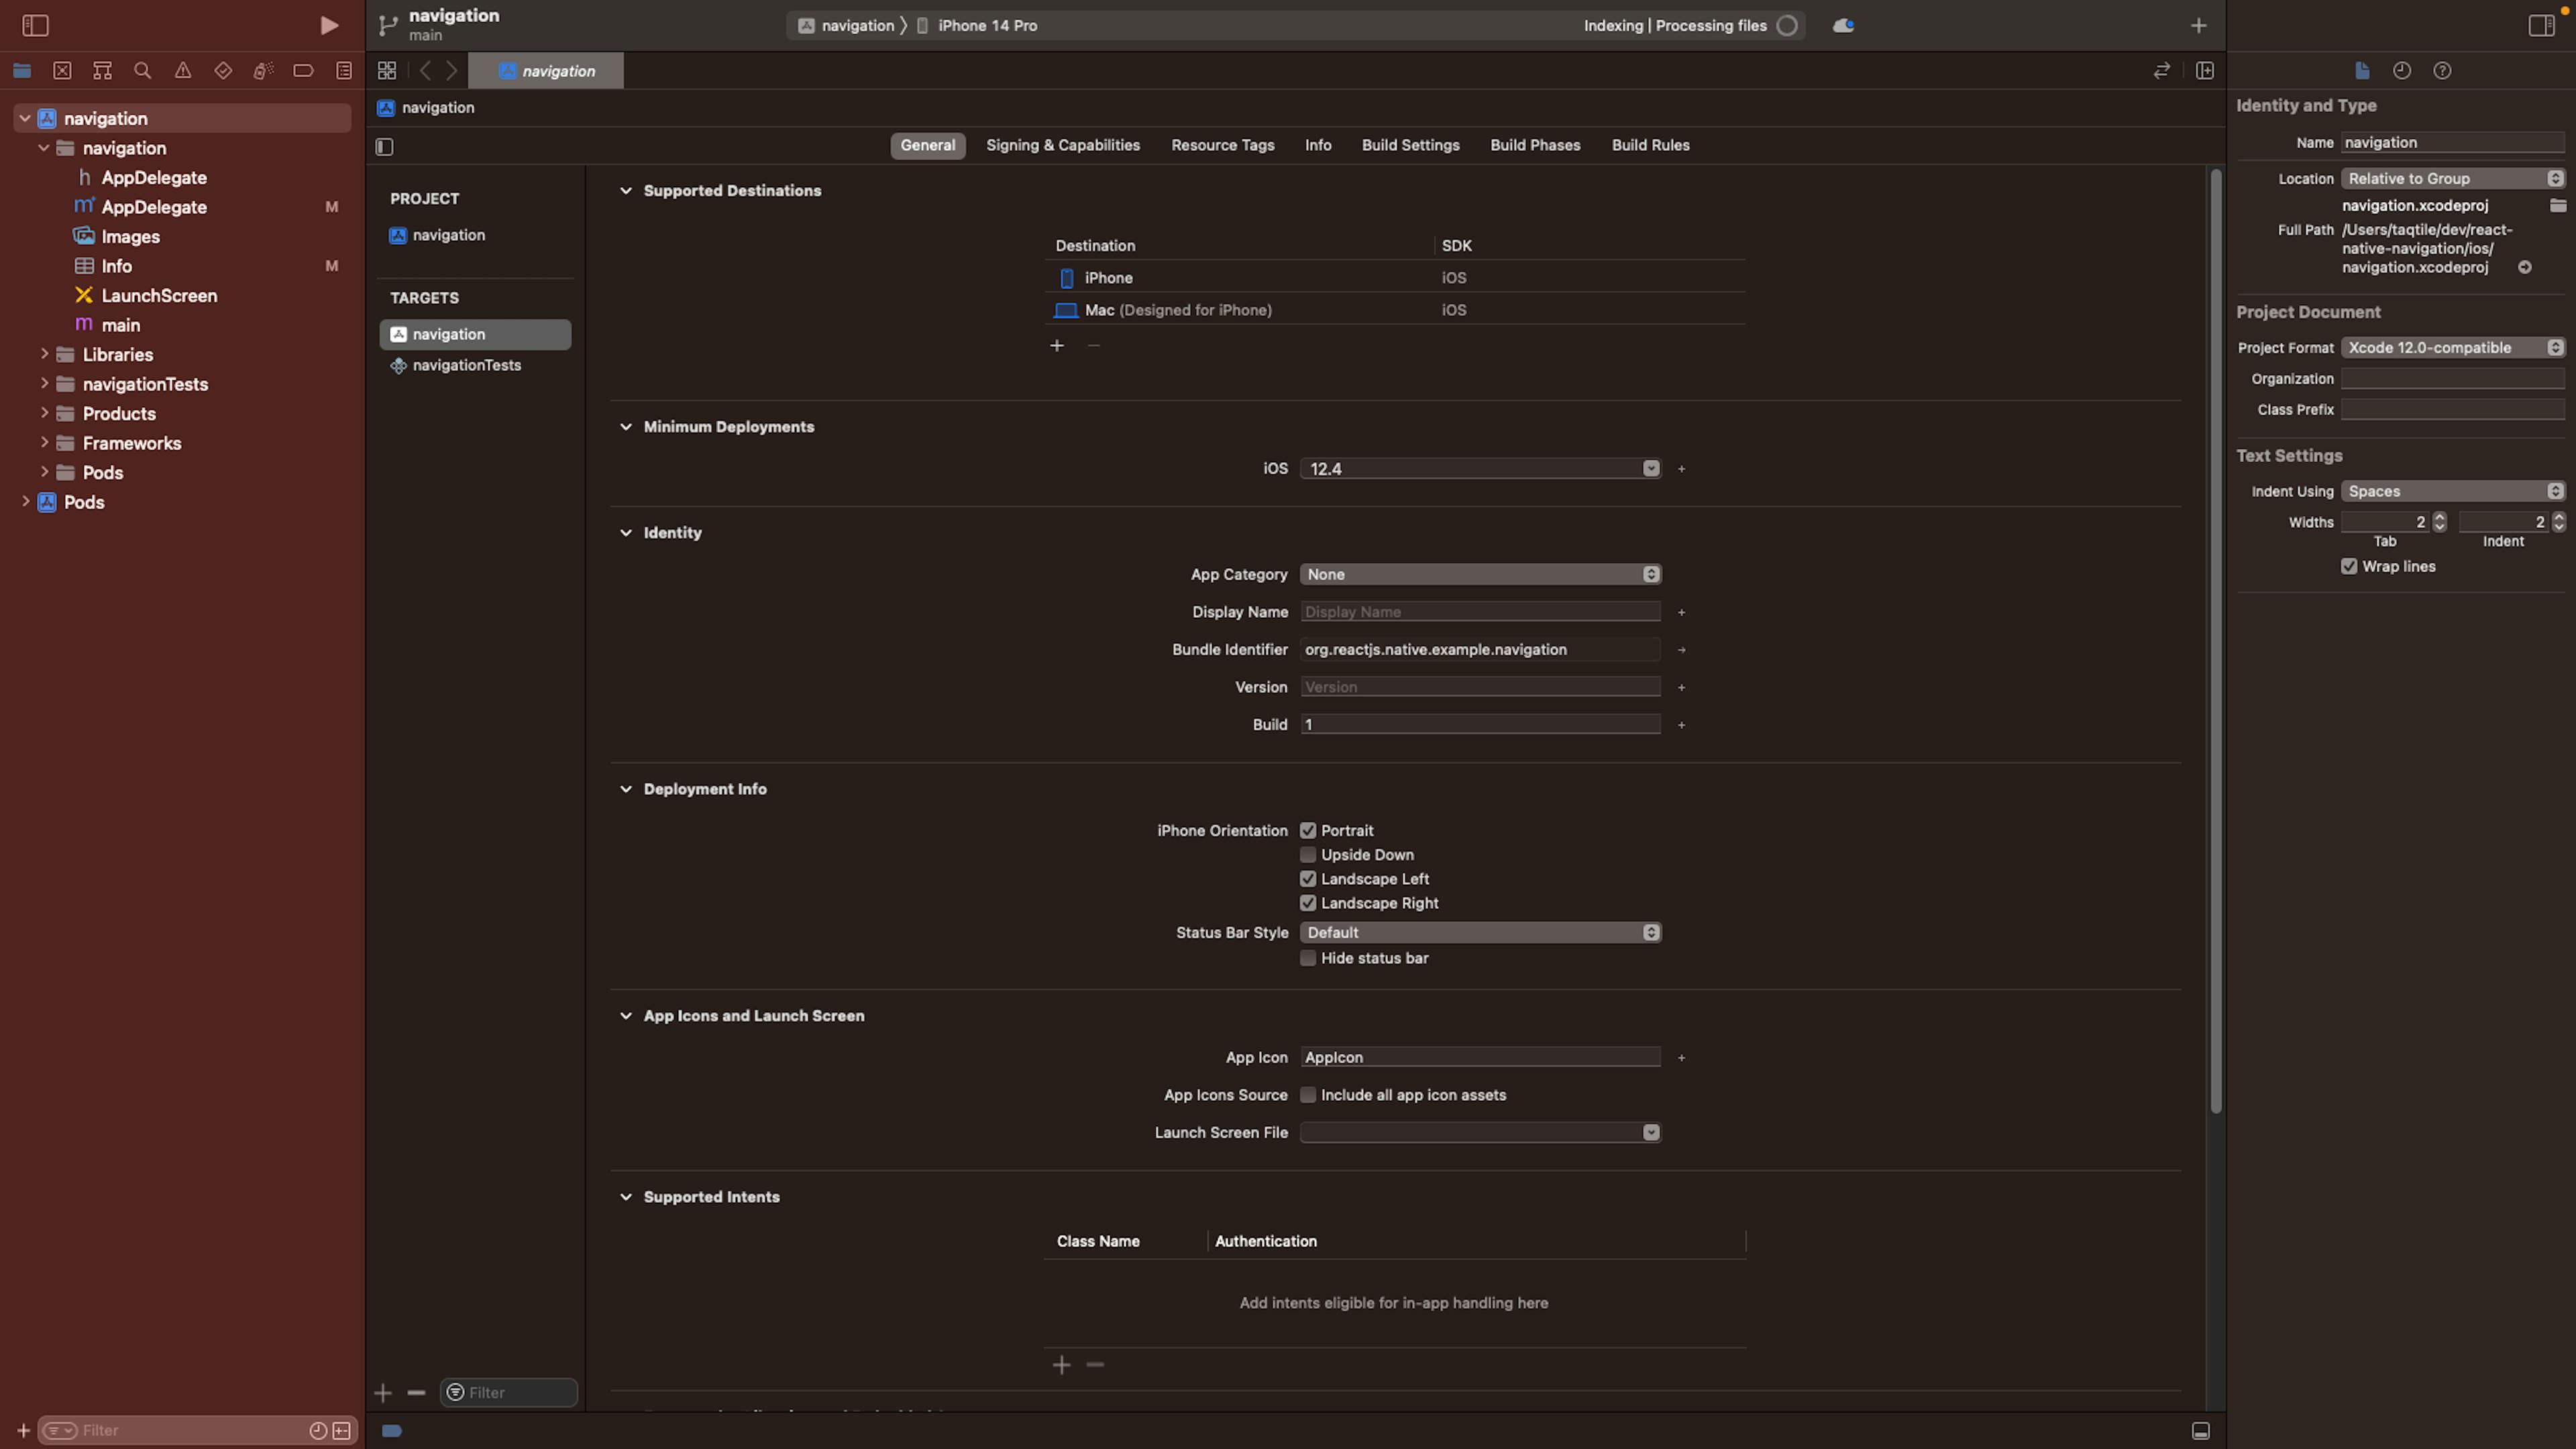Hide the navigator sidebar with the toggle icon

click(35, 25)
